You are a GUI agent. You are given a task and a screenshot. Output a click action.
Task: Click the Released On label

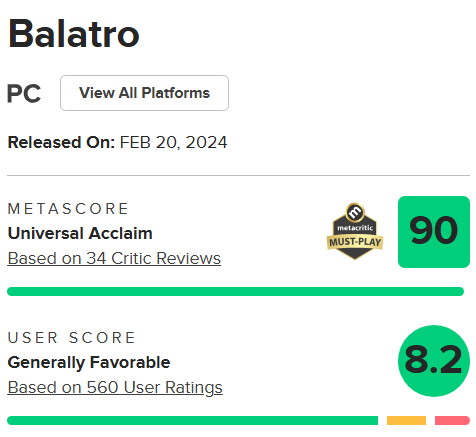click(x=61, y=142)
